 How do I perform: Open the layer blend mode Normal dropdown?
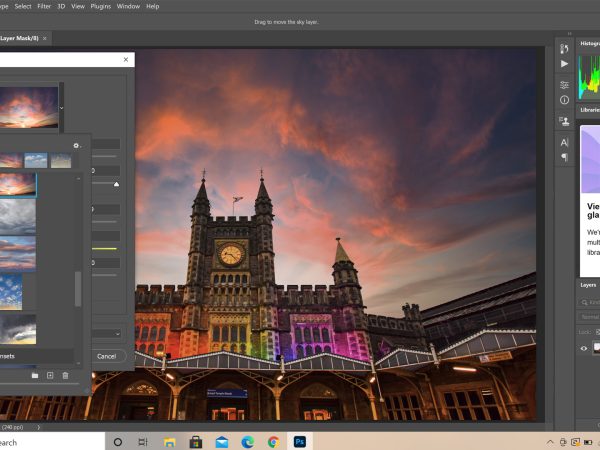[x=589, y=317]
